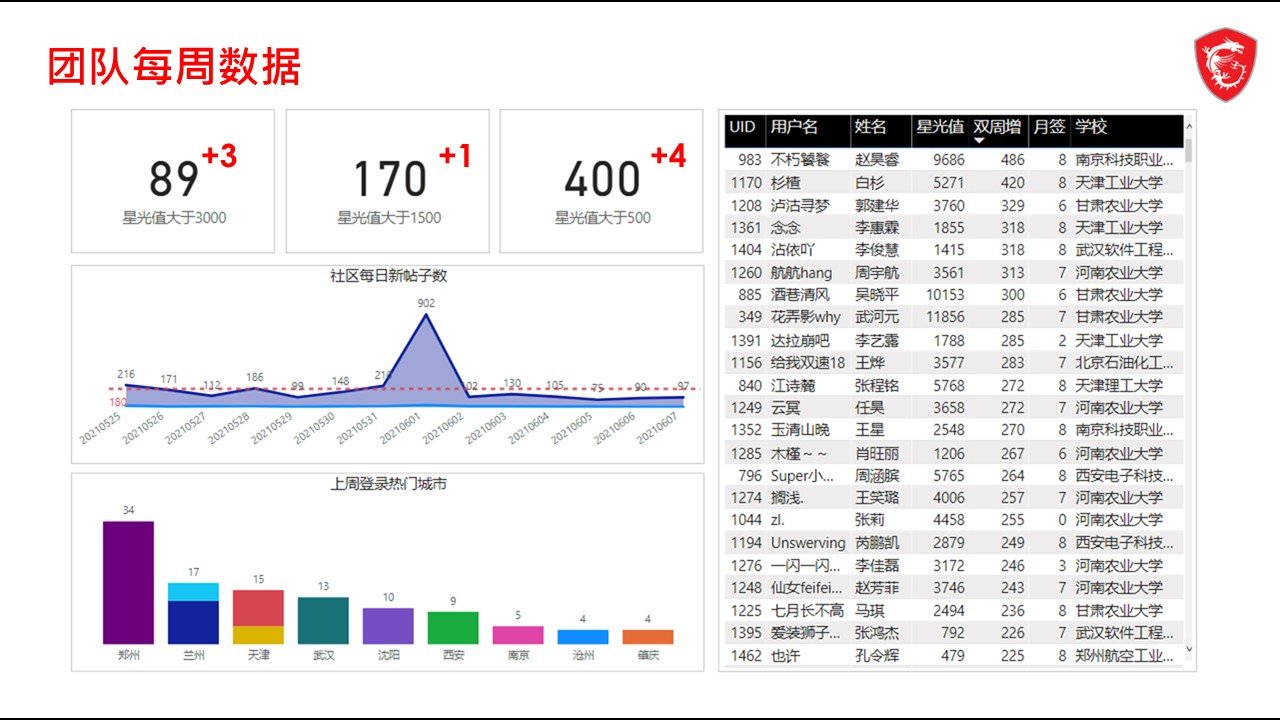Click the table scrollbar up arrow
The width and height of the screenshot is (1280, 720).
(1188, 127)
